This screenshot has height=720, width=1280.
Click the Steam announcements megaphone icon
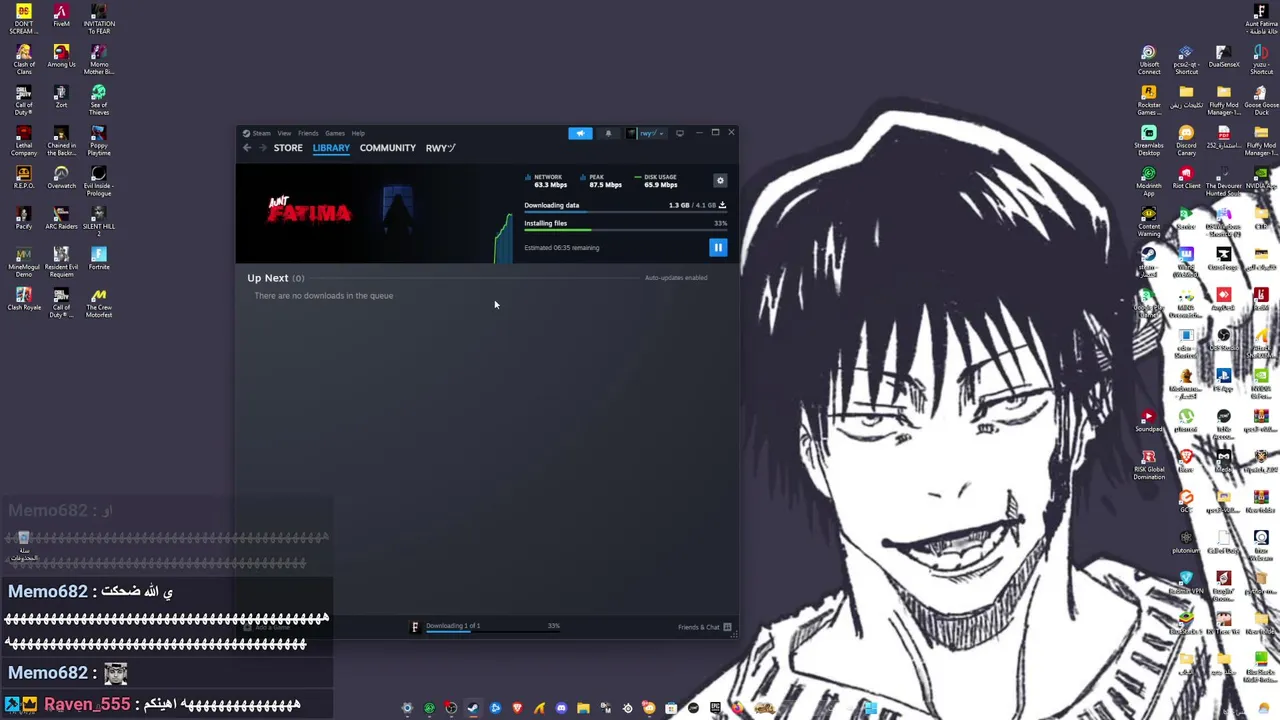[x=580, y=133]
